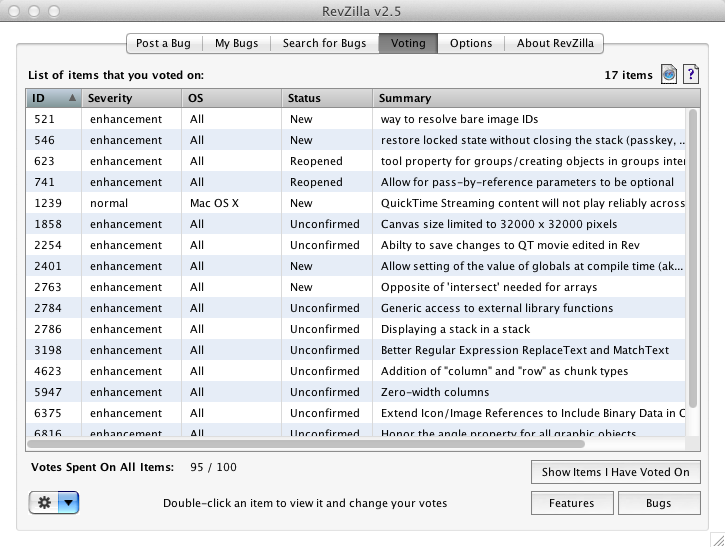The image size is (725, 547).
Task: Sort the list by ID column header
Action: point(53,98)
